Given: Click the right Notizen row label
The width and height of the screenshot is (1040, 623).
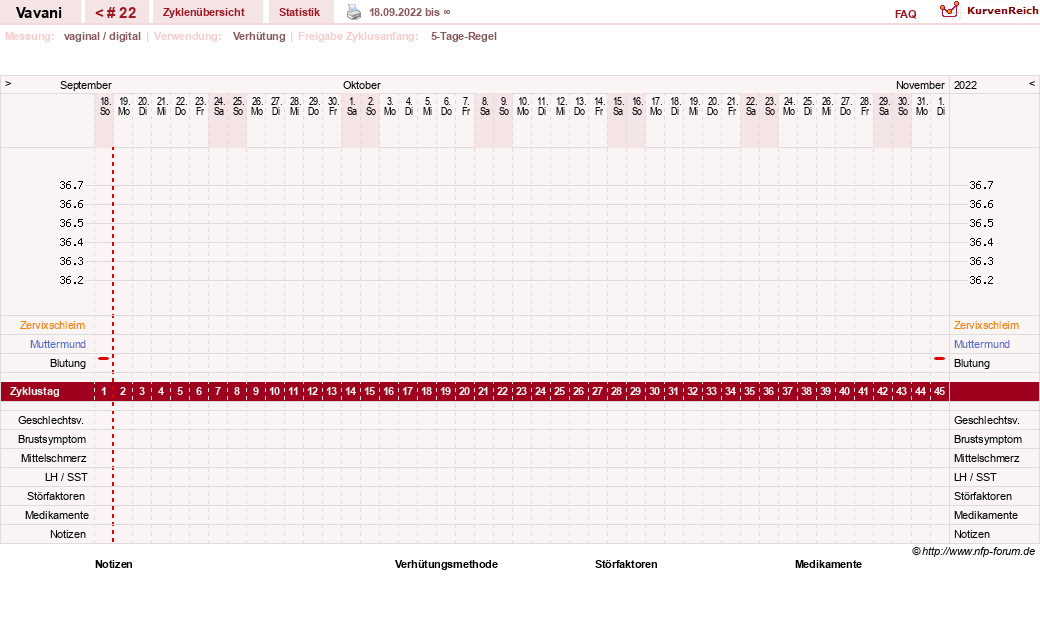Looking at the screenshot, I should [972, 534].
